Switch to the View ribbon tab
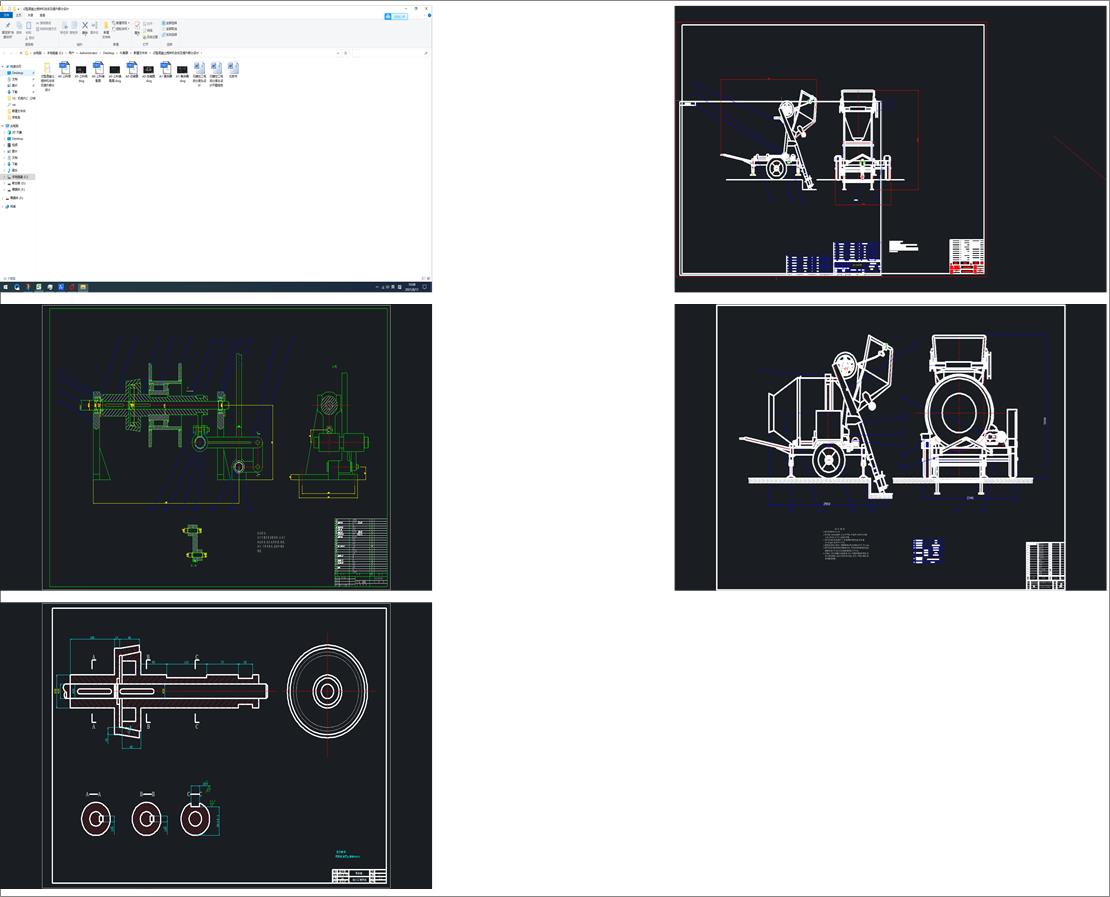 click(42, 15)
